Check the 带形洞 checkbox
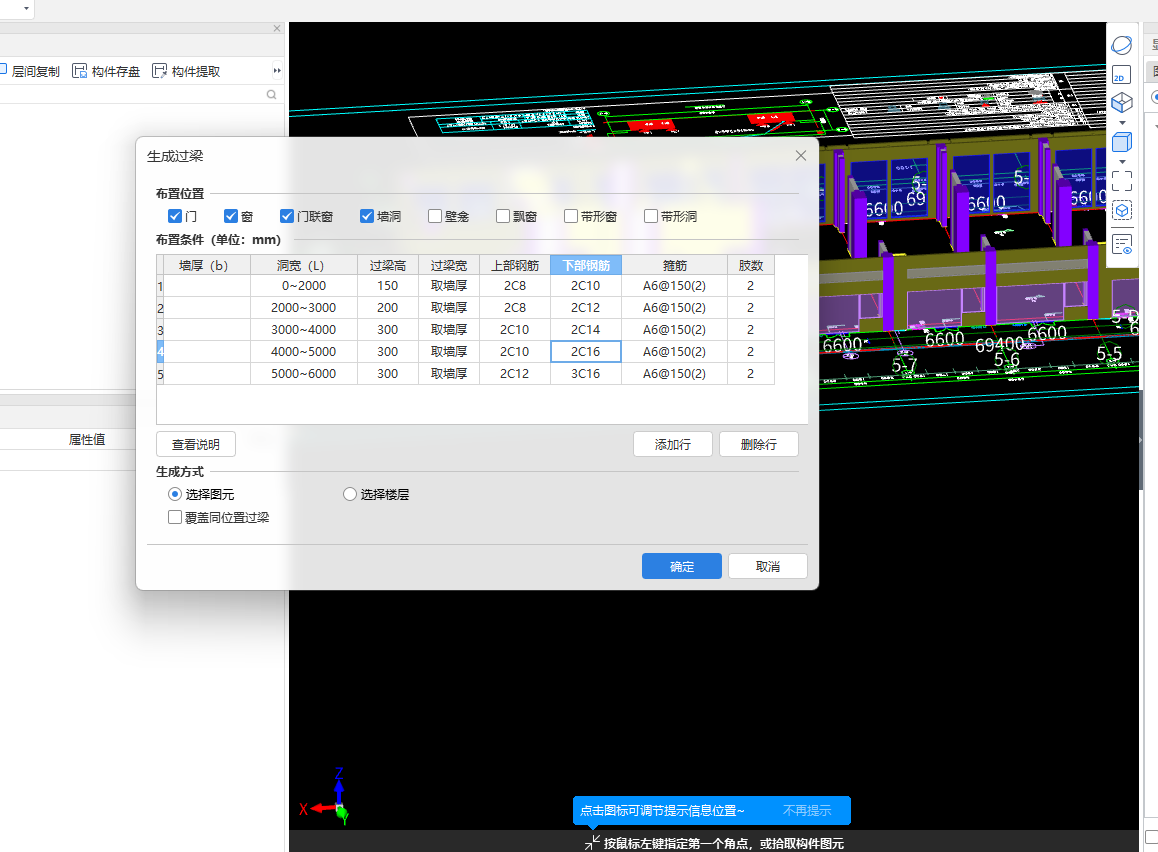The width and height of the screenshot is (1158, 852). (x=651, y=216)
